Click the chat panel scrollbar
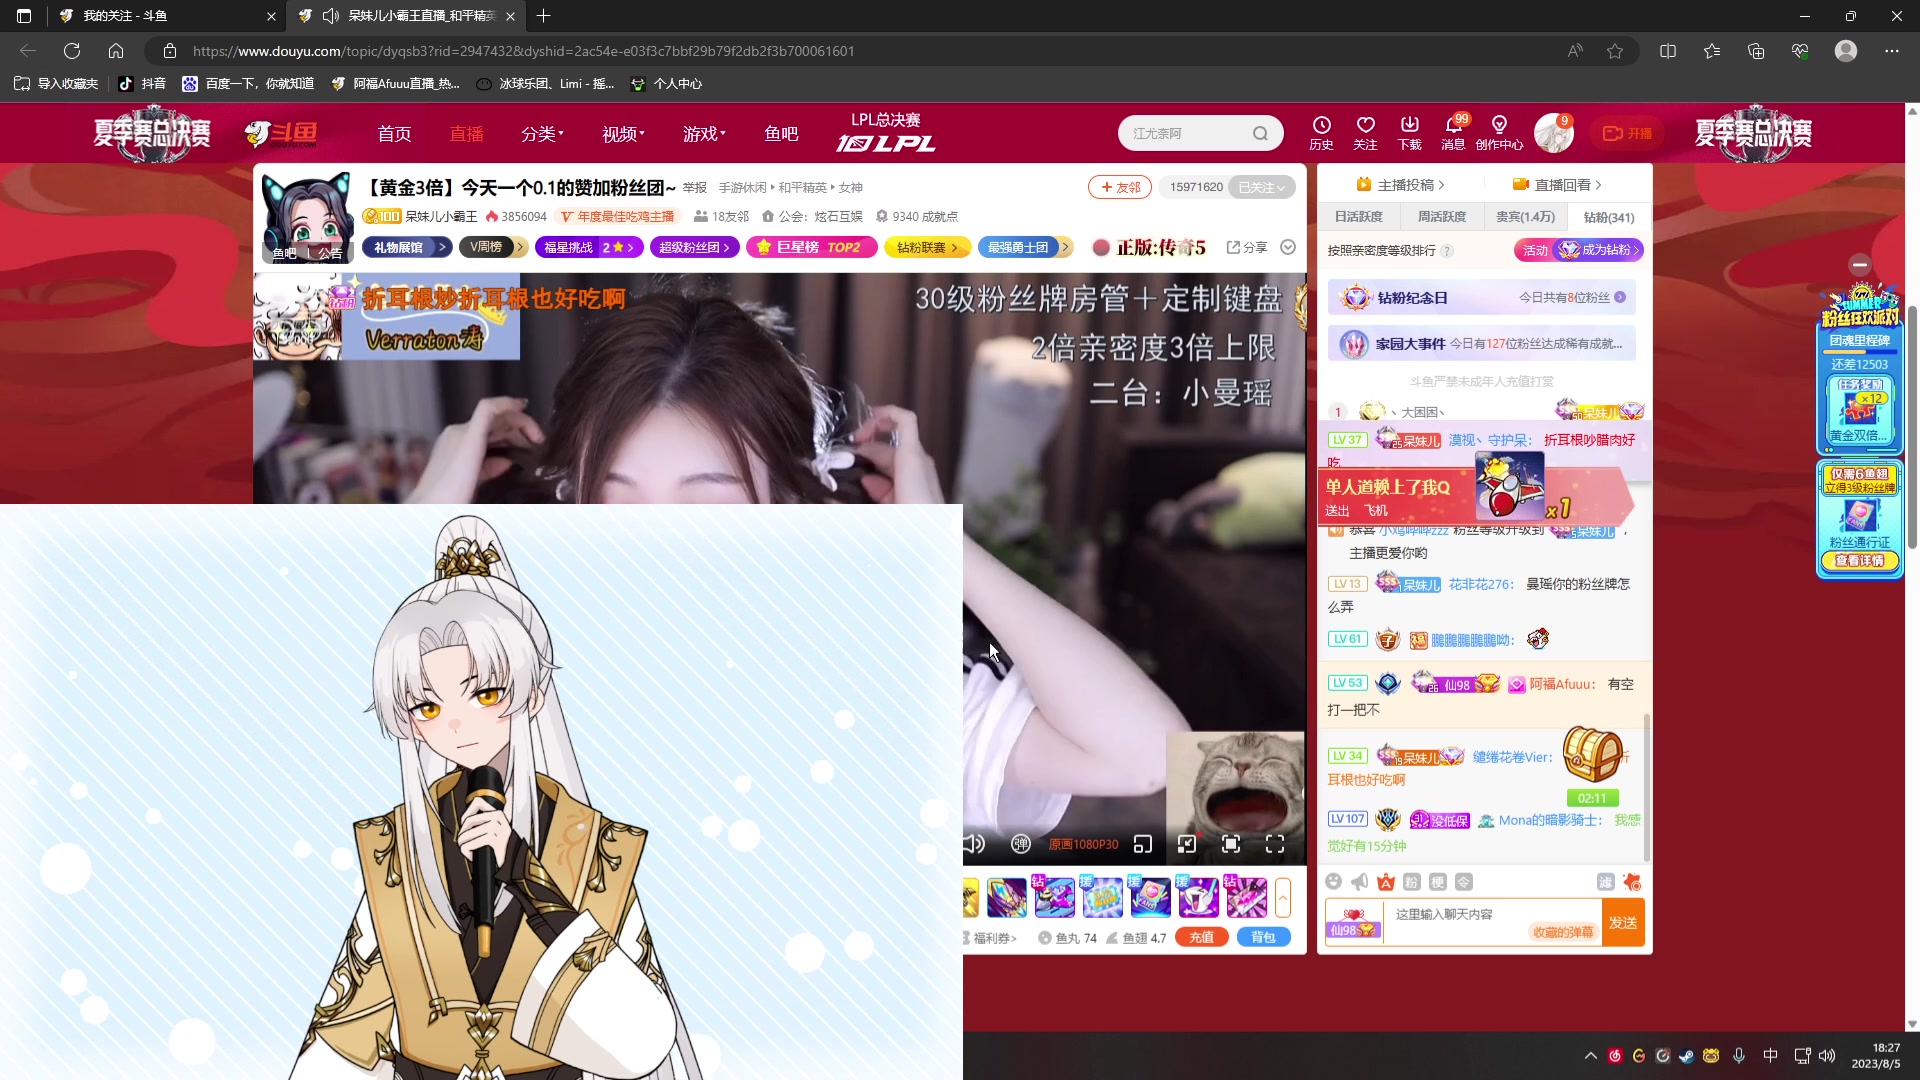The width and height of the screenshot is (1920, 1080). click(1646, 786)
